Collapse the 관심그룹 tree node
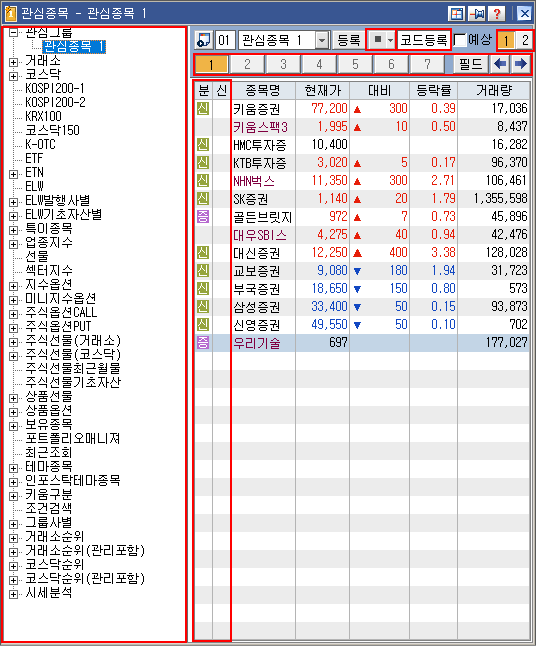Viewport: 536px width, 646px height. tap(13, 32)
